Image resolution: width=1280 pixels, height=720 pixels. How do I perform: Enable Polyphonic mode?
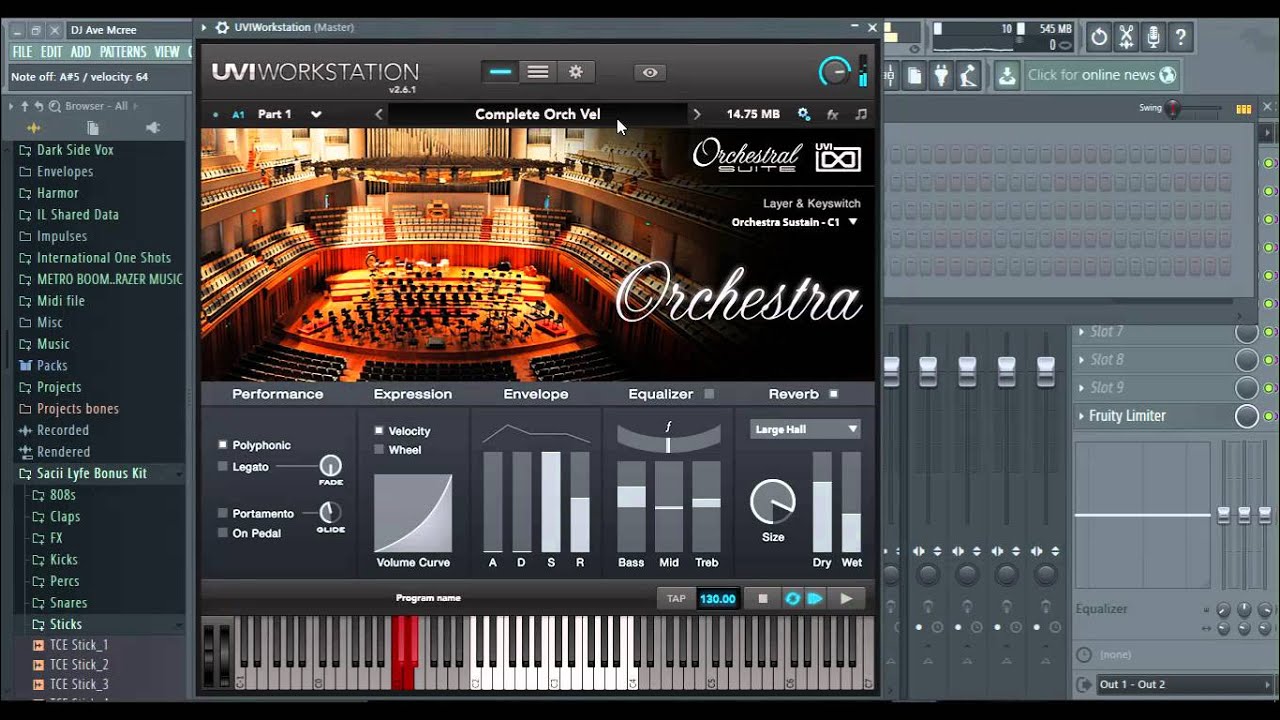coord(223,445)
